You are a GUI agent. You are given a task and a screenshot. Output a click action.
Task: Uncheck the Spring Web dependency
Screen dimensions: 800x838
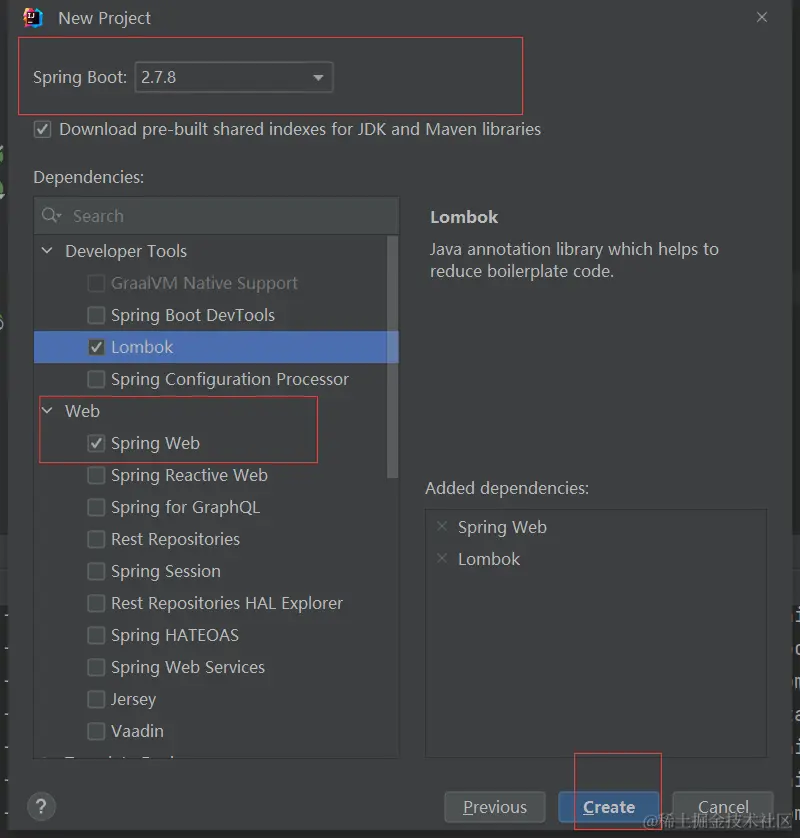[x=96, y=443]
